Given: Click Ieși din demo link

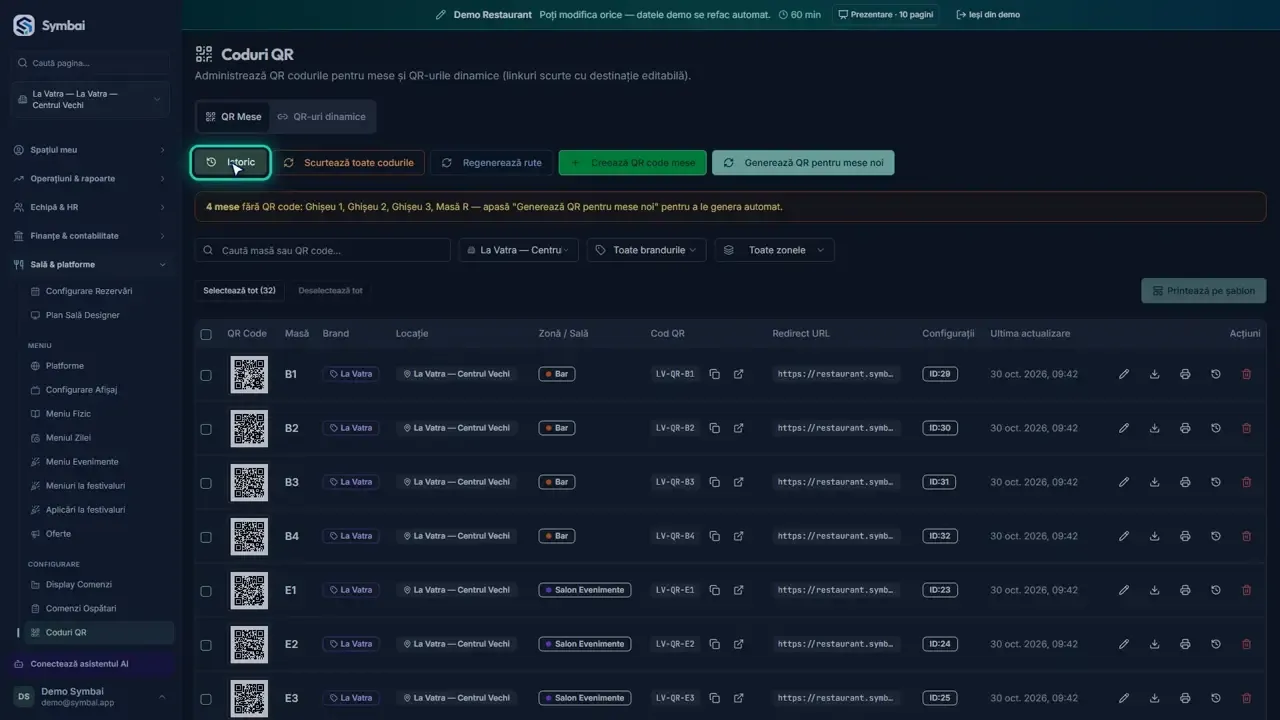Looking at the screenshot, I should (x=988, y=15).
